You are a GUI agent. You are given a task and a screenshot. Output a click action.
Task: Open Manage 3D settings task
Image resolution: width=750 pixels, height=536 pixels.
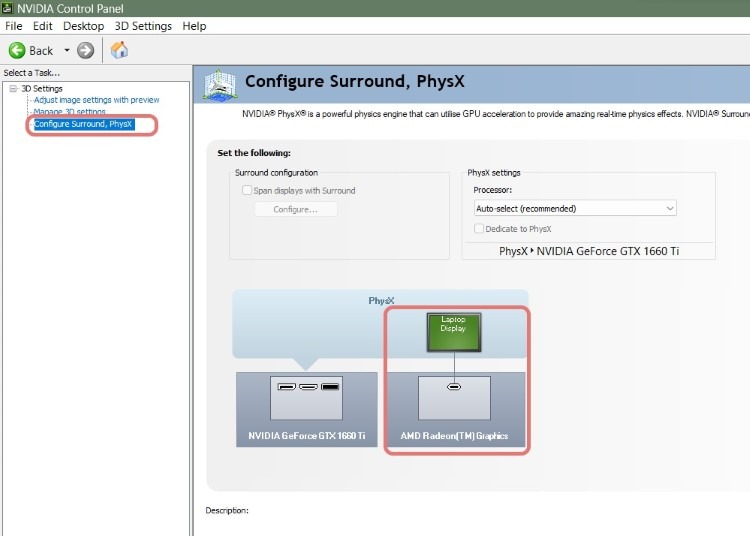coord(69,111)
